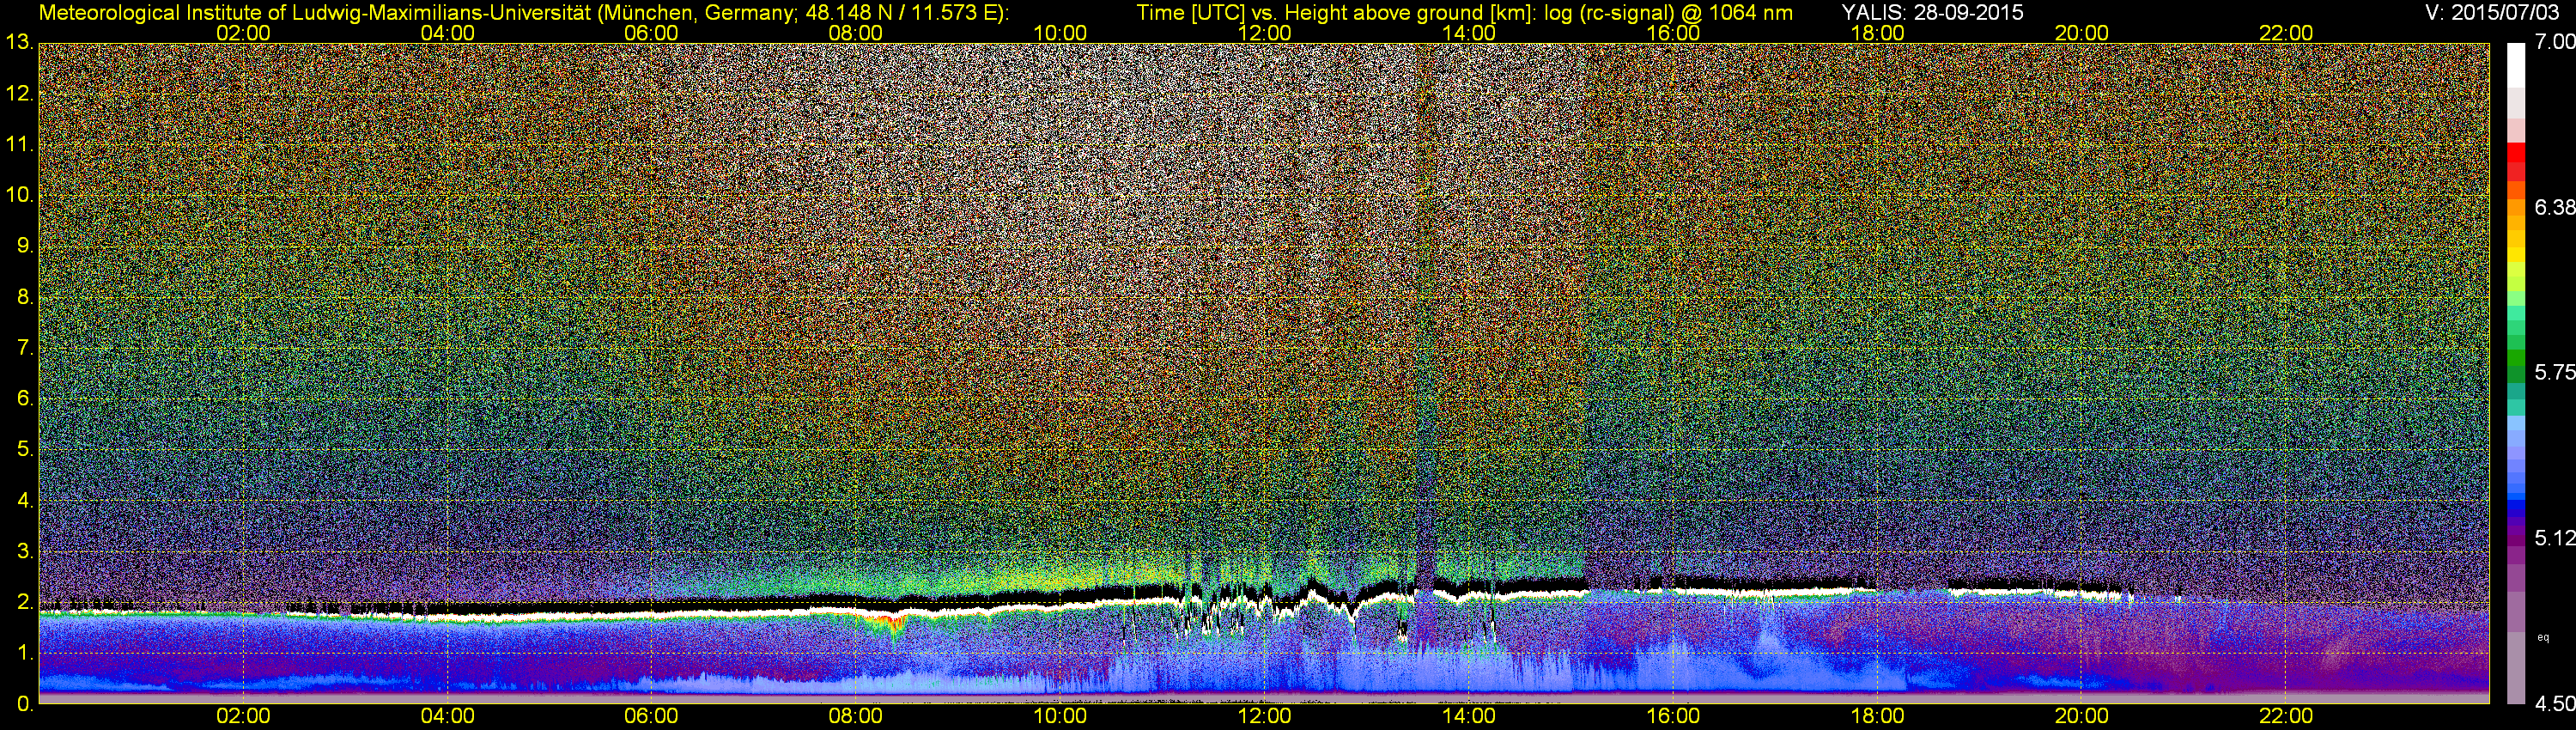Click the 6 km height axis label

(25, 399)
